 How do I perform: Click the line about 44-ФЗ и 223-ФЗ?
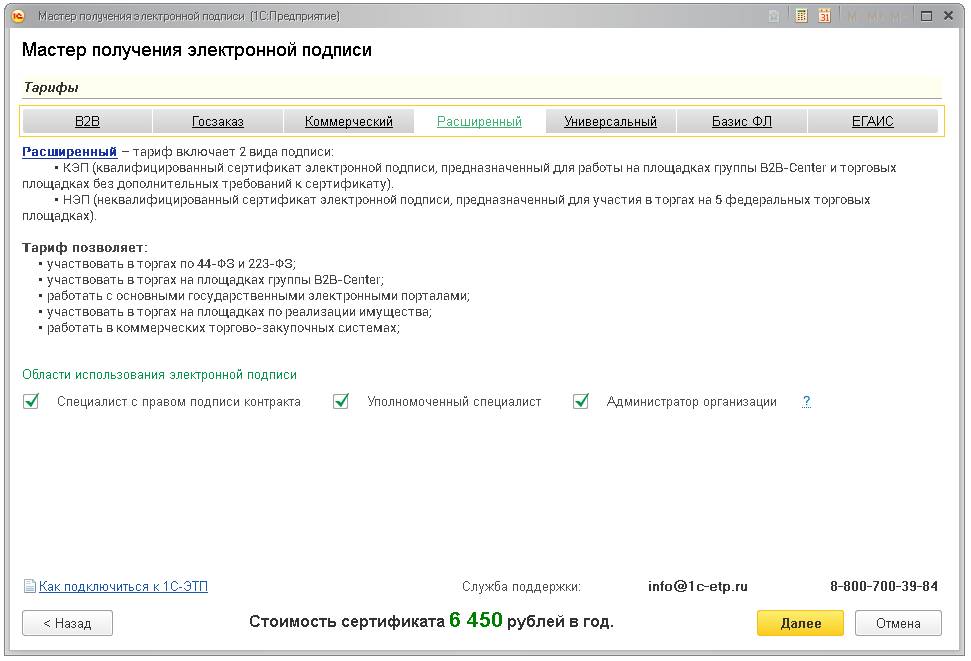tap(171, 264)
